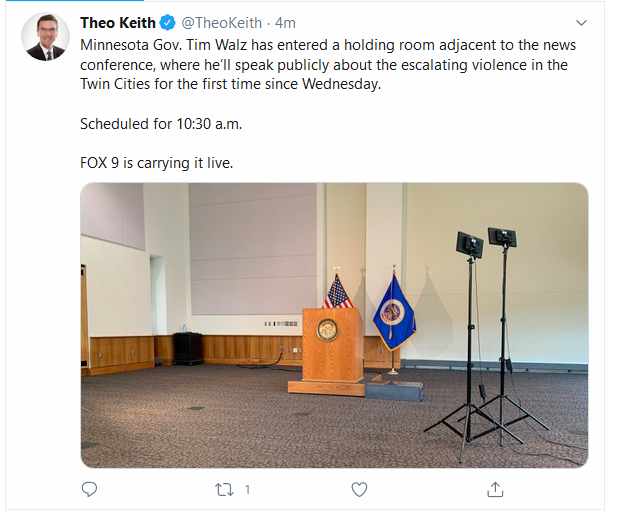Open the share tweet icon
The image size is (623, 512).
pos(494,489)
